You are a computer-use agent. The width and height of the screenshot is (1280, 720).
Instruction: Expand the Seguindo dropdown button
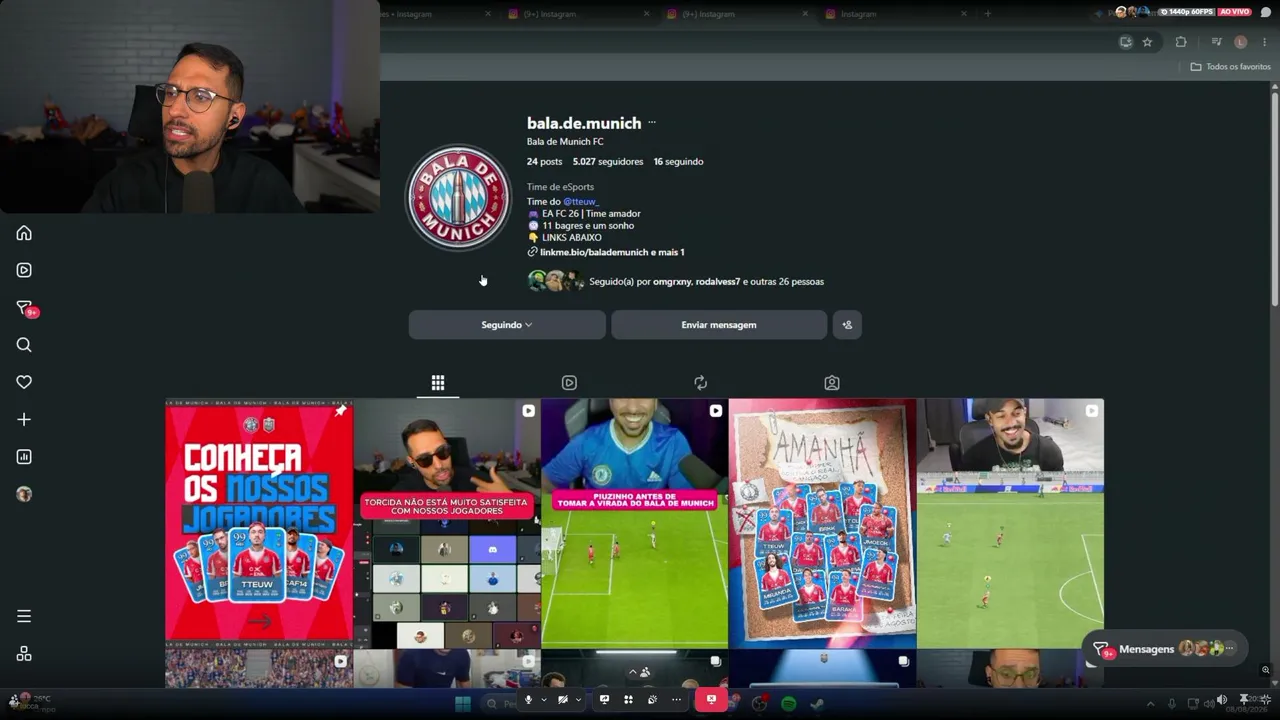click(507, 325)
